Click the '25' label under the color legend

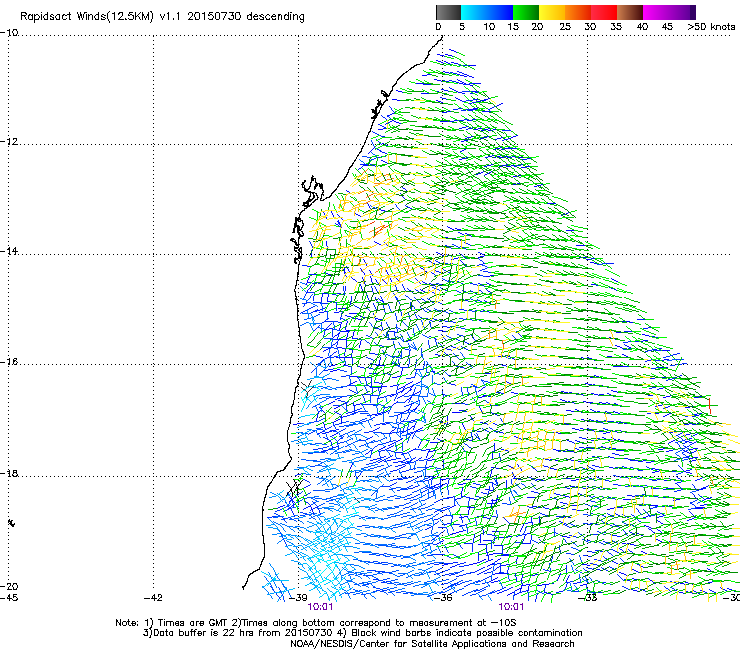pos(565,27)
